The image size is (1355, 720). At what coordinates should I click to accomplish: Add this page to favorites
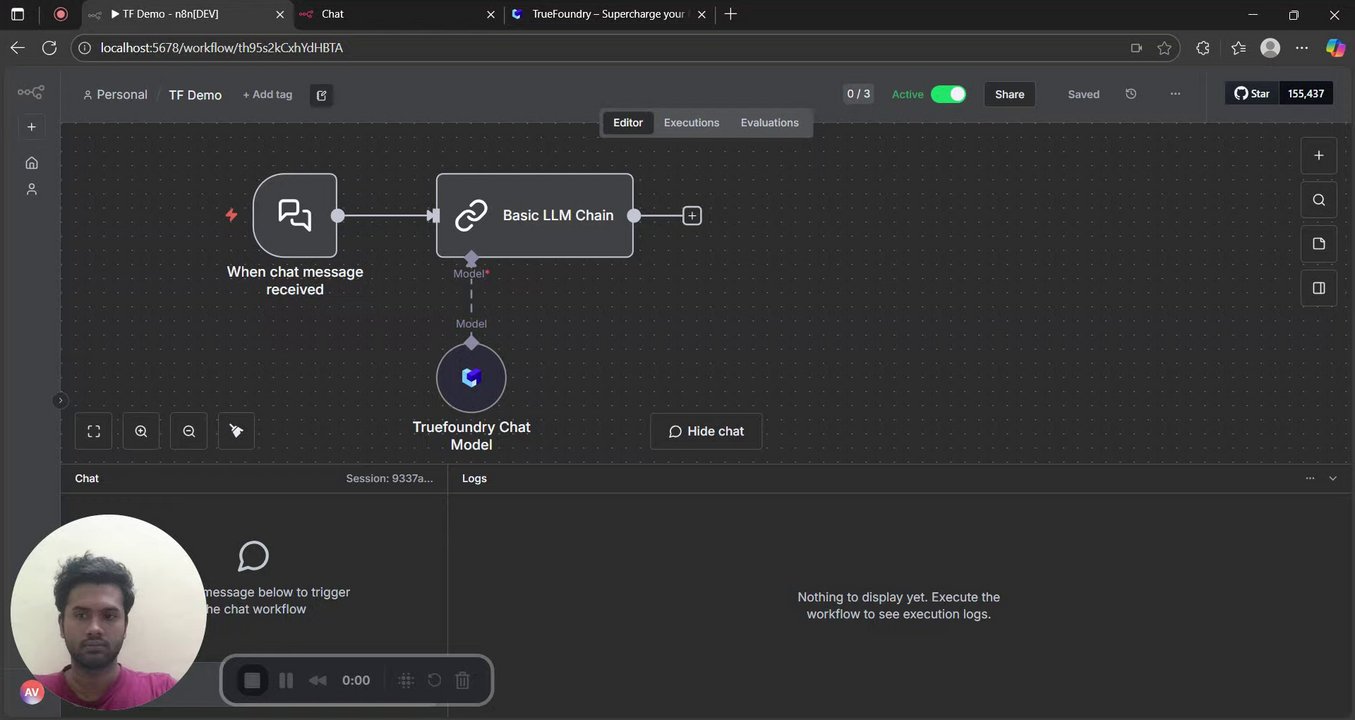click(1164, 48)
